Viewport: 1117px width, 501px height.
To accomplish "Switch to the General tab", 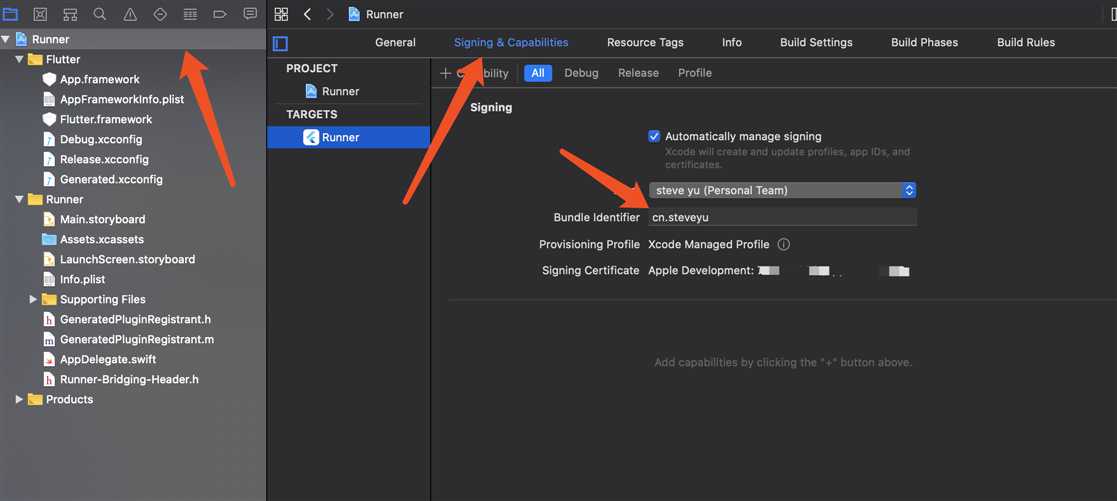I will 395,42.
